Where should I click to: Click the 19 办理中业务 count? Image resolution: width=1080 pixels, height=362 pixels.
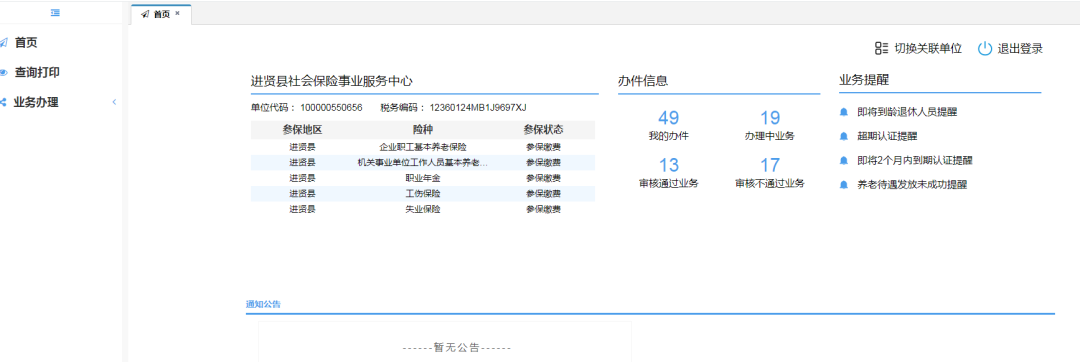tap(769, 118)
